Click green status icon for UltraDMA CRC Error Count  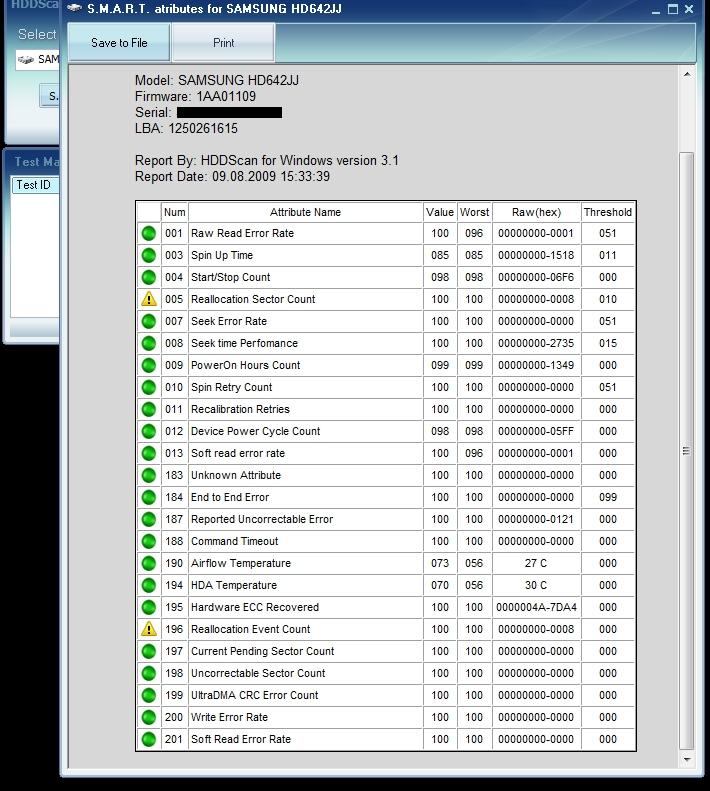point(149,695)
